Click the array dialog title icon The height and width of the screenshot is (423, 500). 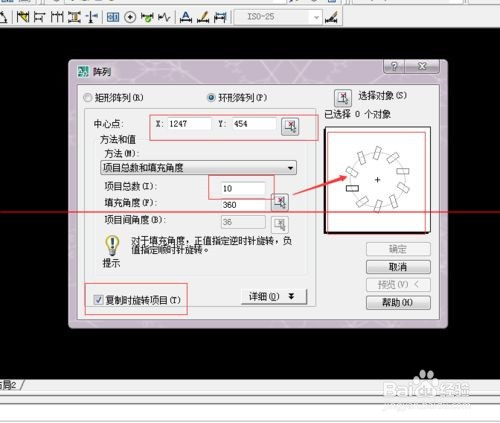pyautogui.click(x=83, y=71)
